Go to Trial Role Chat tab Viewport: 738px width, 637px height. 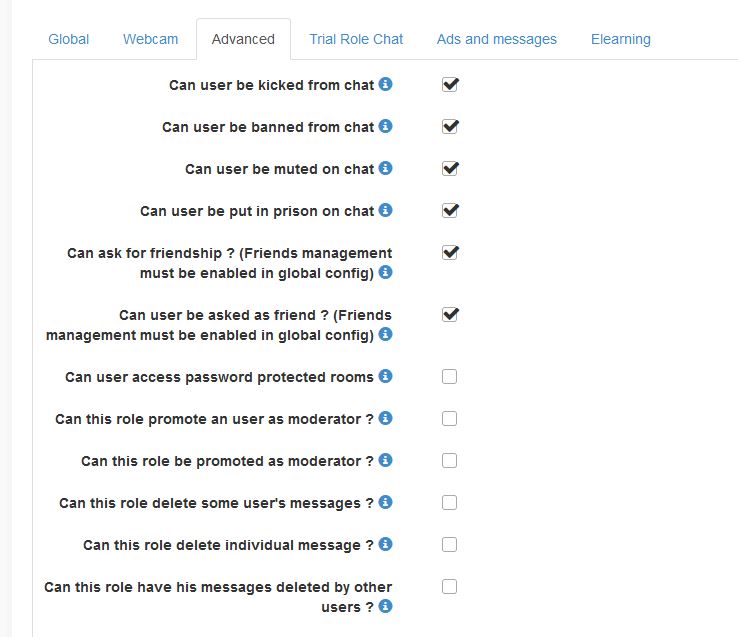tap(356, 39)
